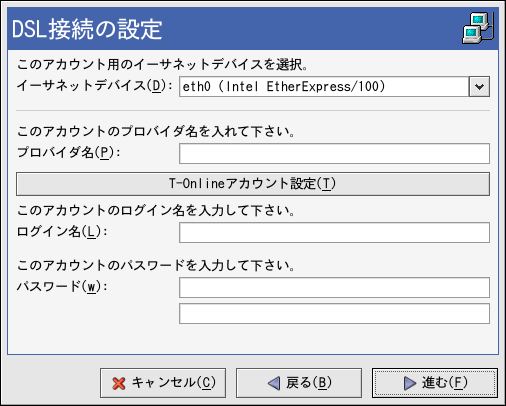
Task: Open T-Onlineアカウント設定 button
Action: [253, 184]
